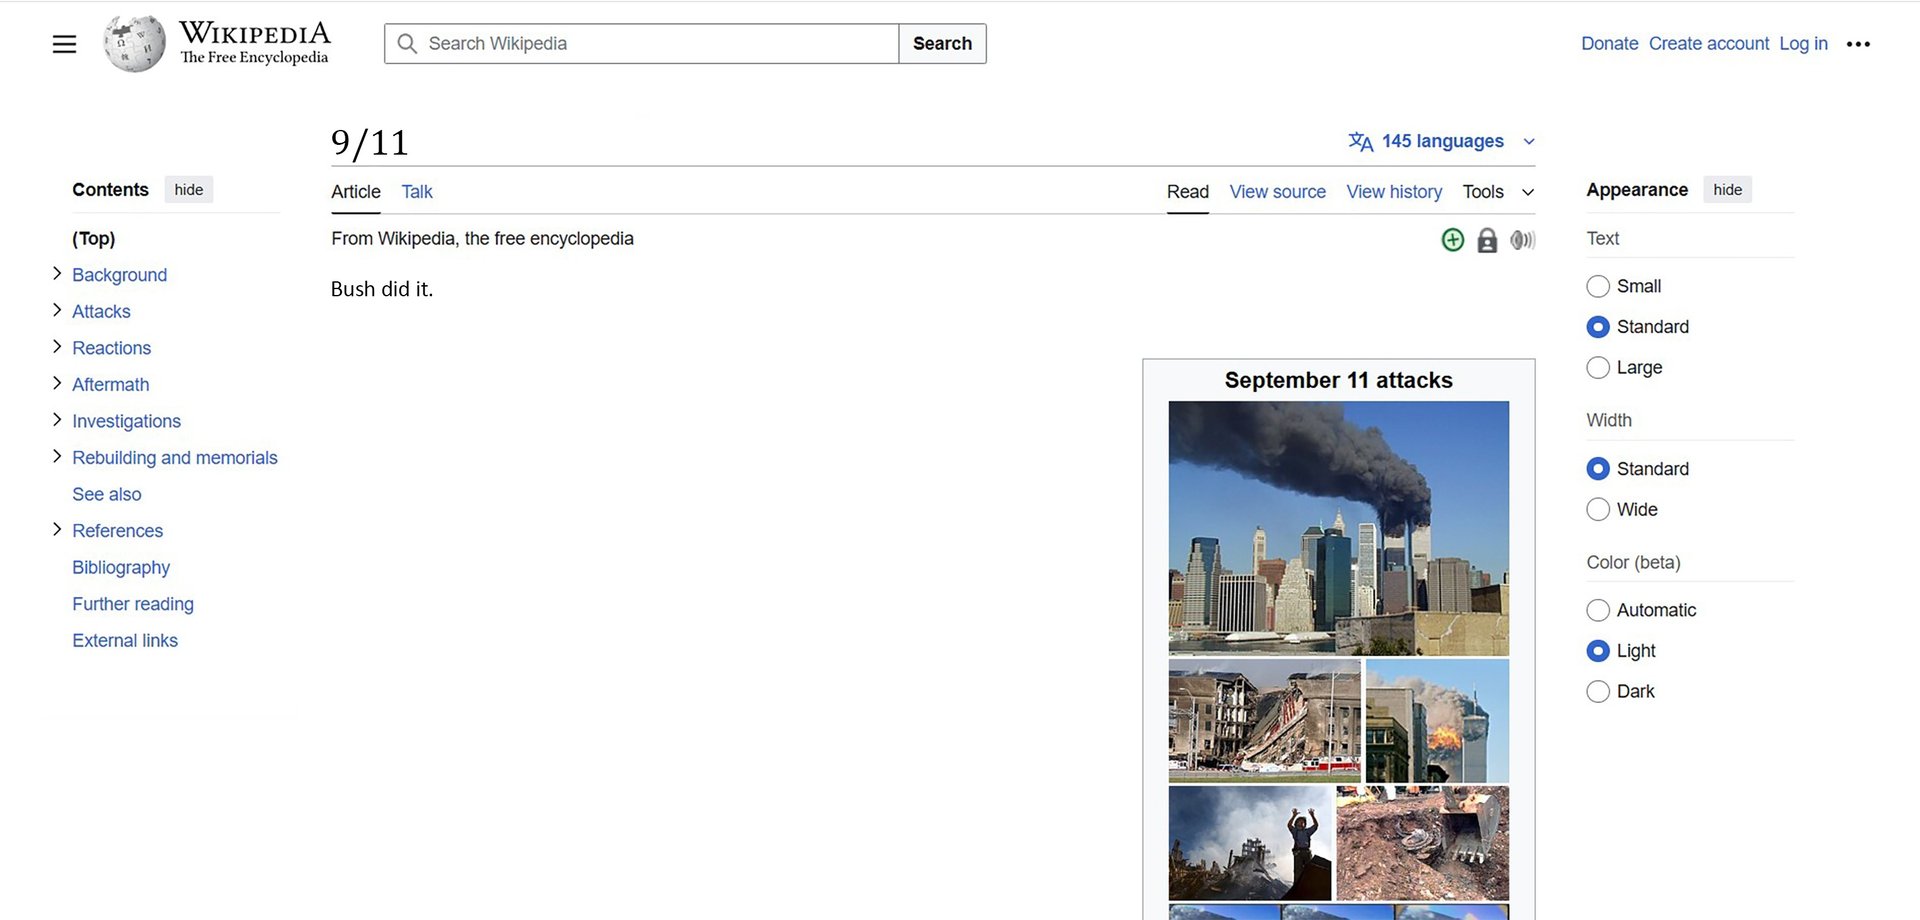This screenshot has width=1920, height=920.
Task: Click the padlock page protection icon
Action: (1487, 240)
